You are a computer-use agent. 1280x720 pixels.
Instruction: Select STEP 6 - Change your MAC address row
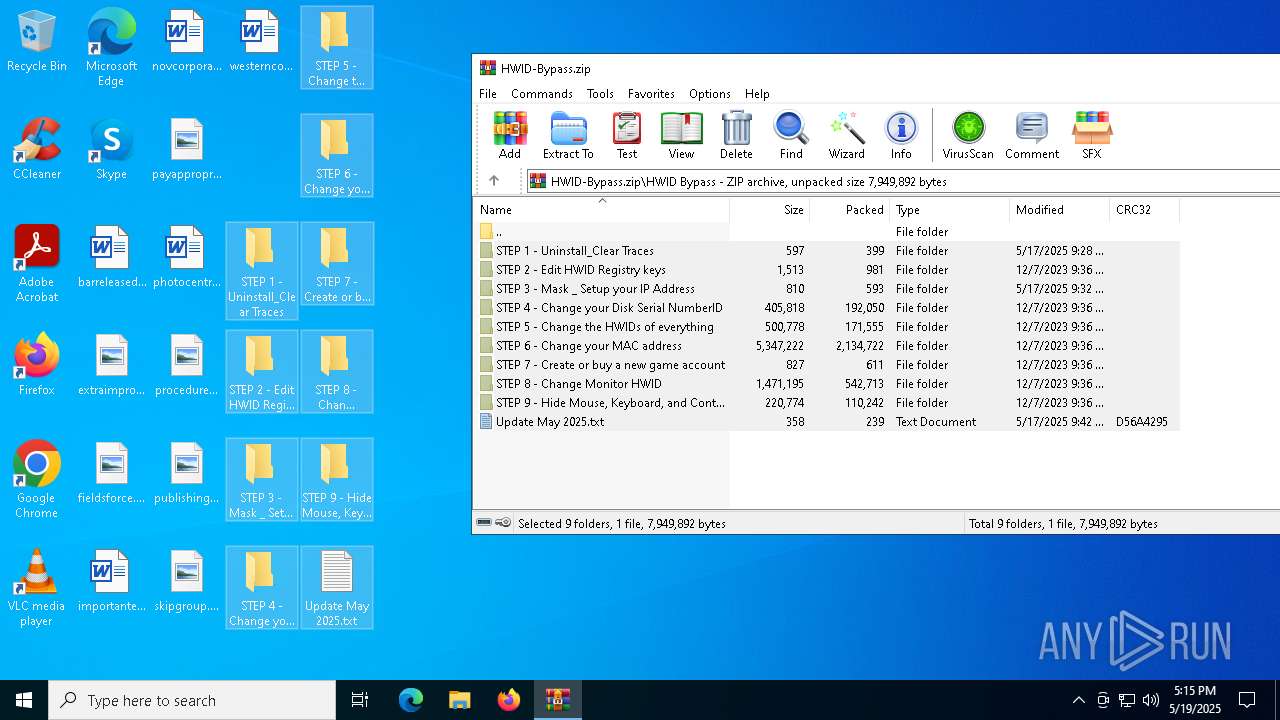pyautogui.click(x=827, y=346)
